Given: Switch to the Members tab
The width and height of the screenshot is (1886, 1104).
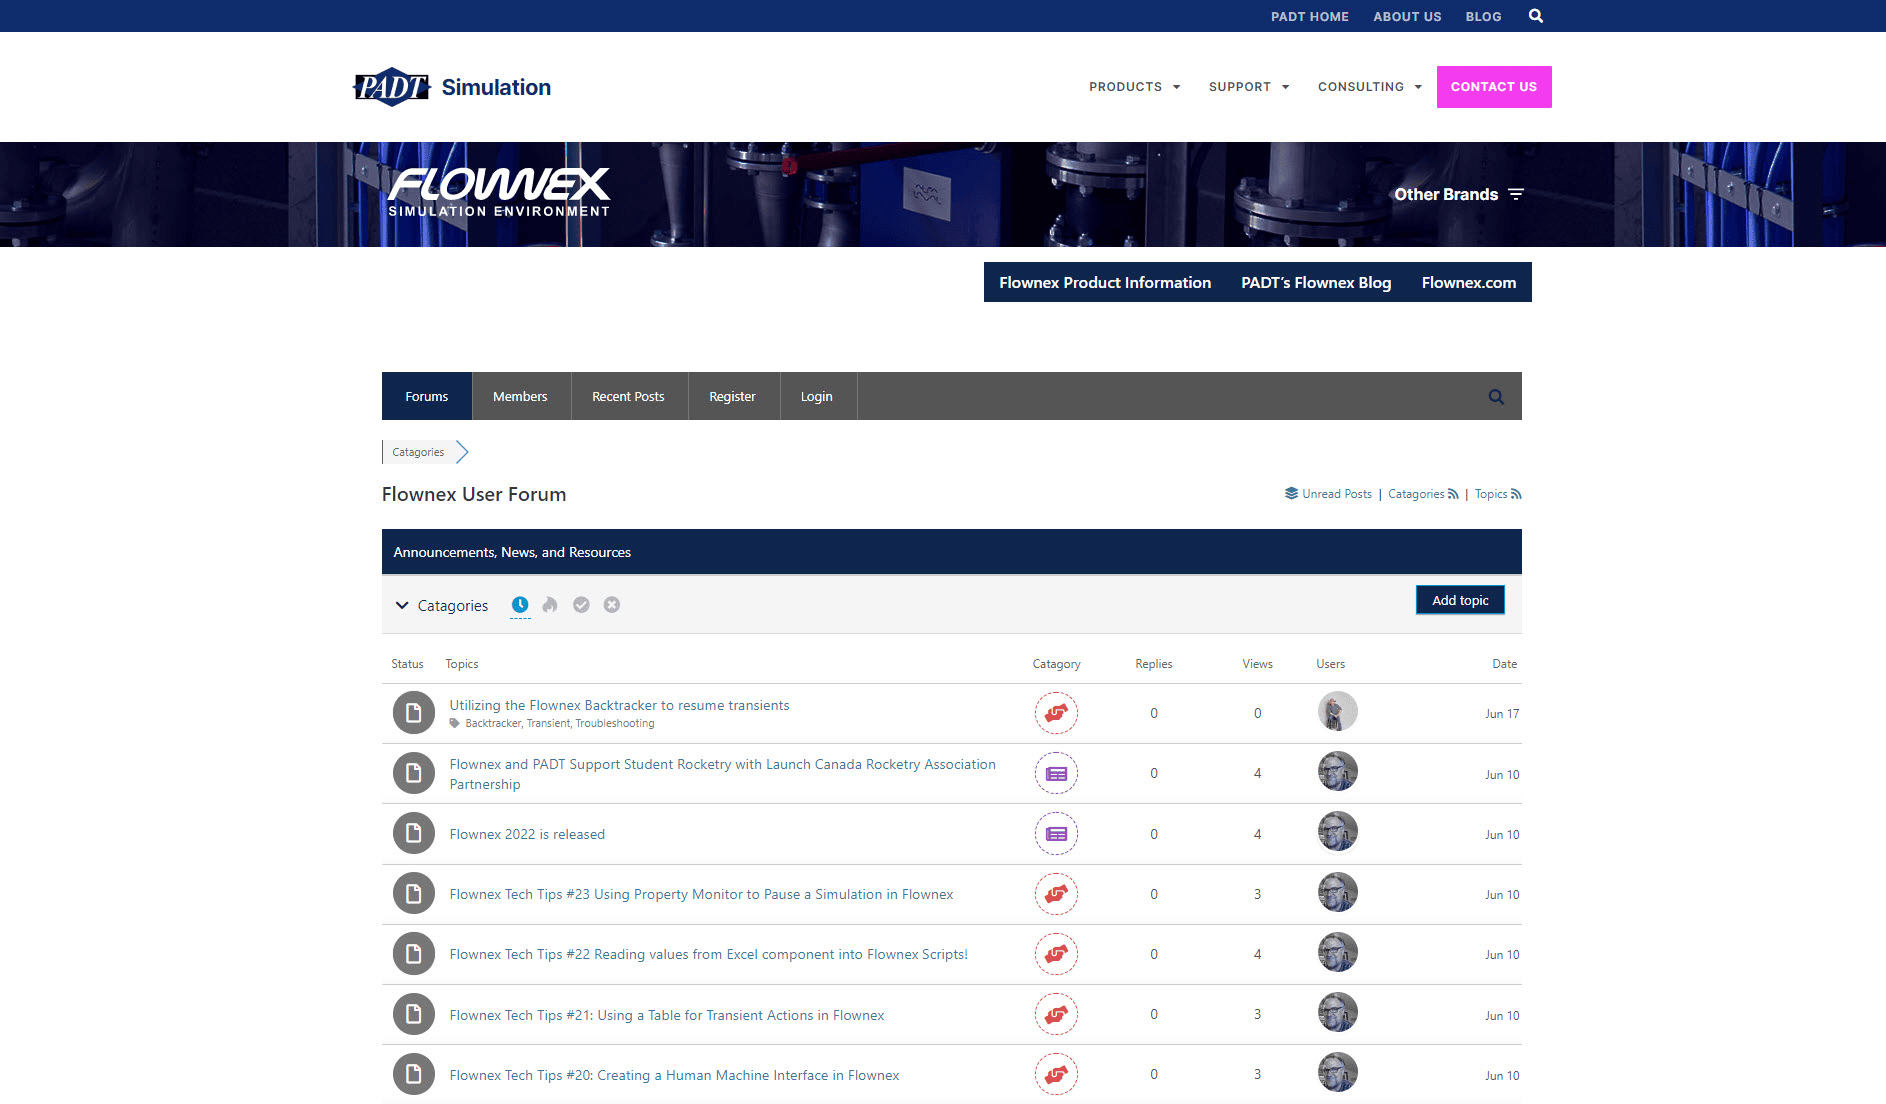Looking at the screenshot, I should (520, 396).
